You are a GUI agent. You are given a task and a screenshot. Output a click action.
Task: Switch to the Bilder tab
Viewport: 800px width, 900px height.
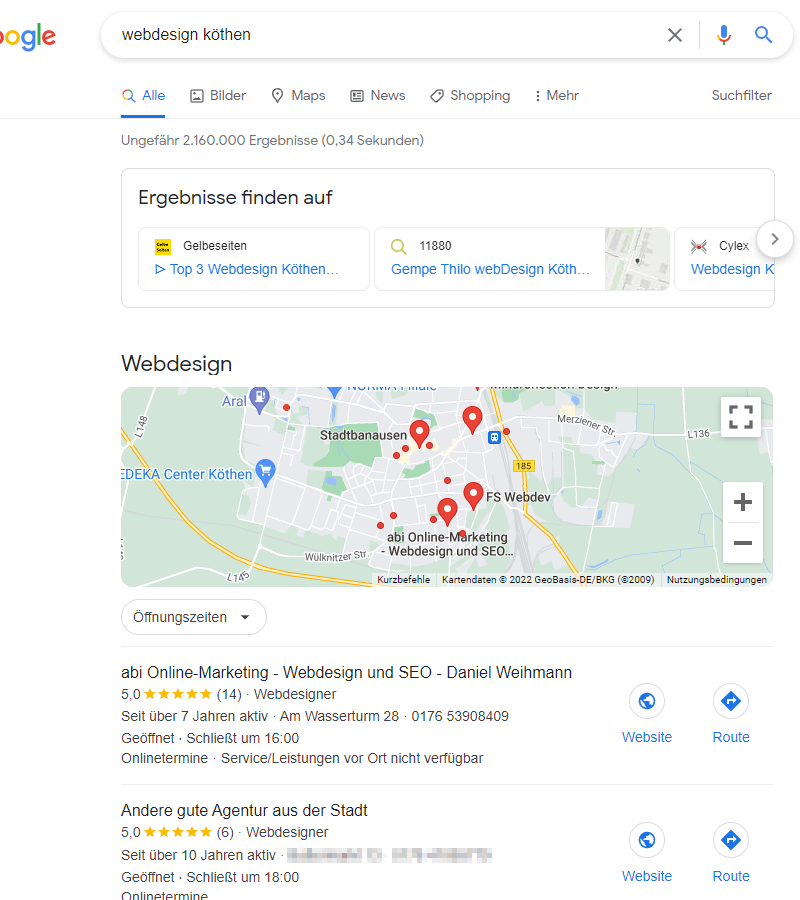click(x=218, y=96)
